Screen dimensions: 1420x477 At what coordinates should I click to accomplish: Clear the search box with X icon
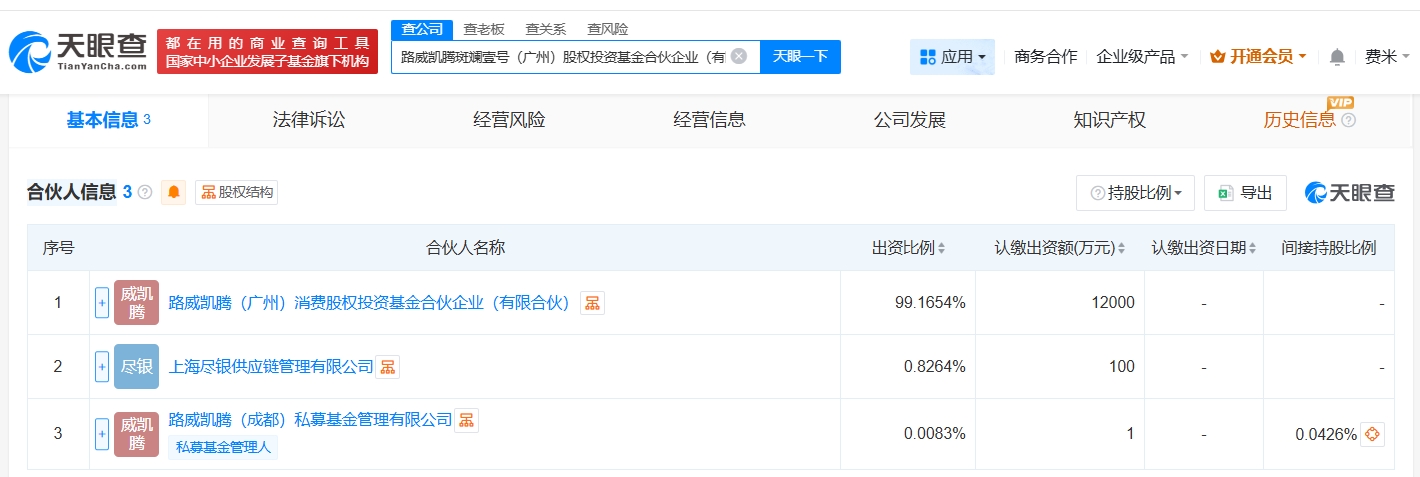(739, 56)
